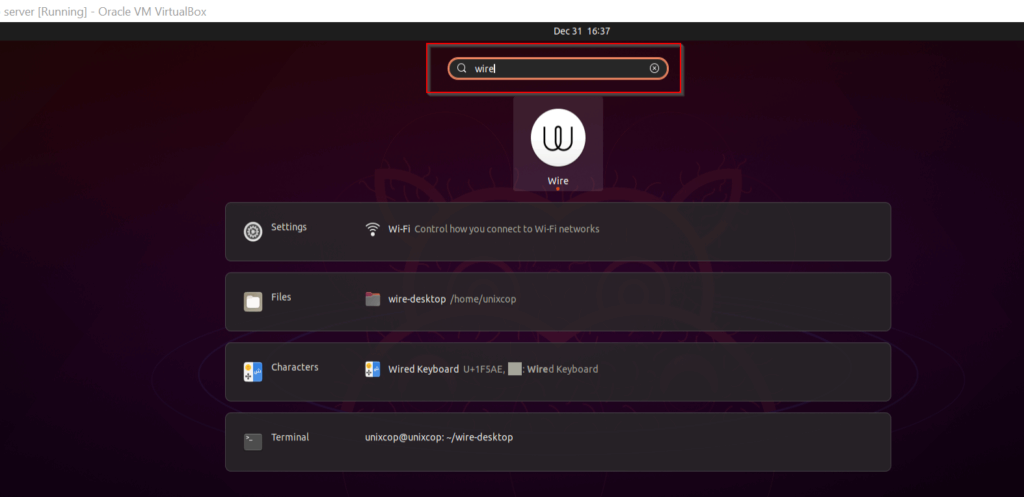Click the magnifier icon in search box
The image size is (1024, 497).
pyautogui.click(x=462, y=69)
